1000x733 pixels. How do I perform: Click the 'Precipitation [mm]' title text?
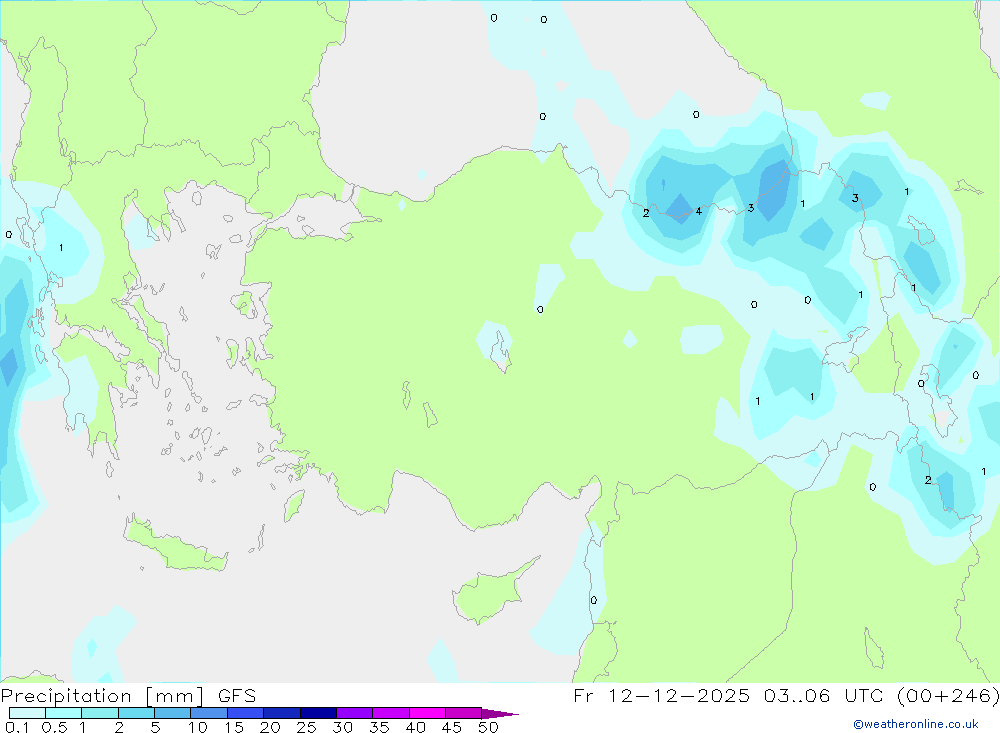[102, 696]
